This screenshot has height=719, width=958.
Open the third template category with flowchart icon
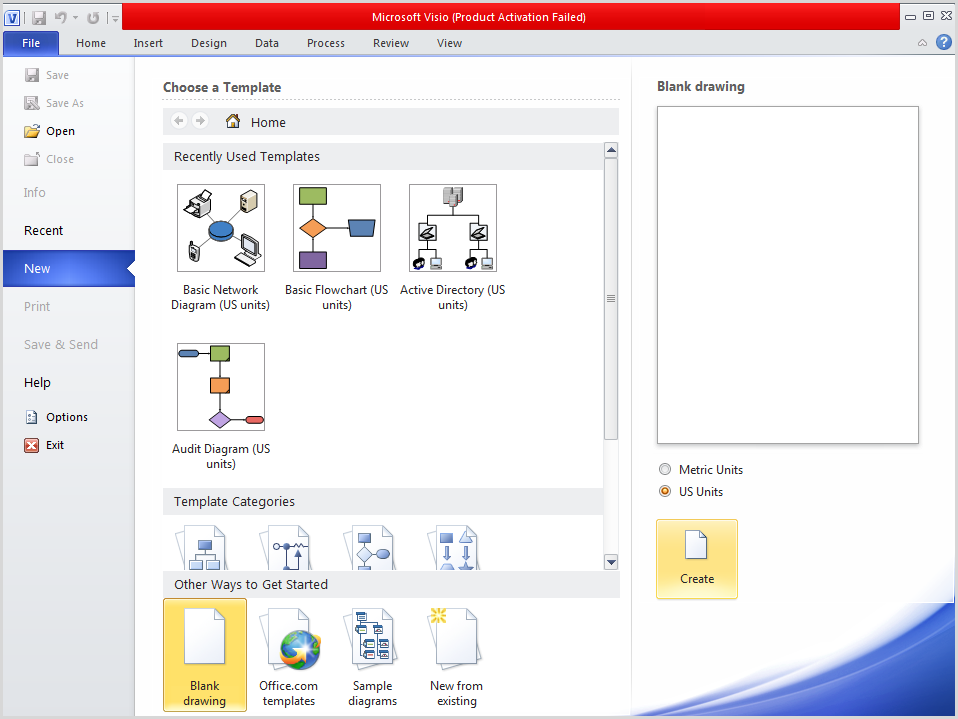click(372, 548)
